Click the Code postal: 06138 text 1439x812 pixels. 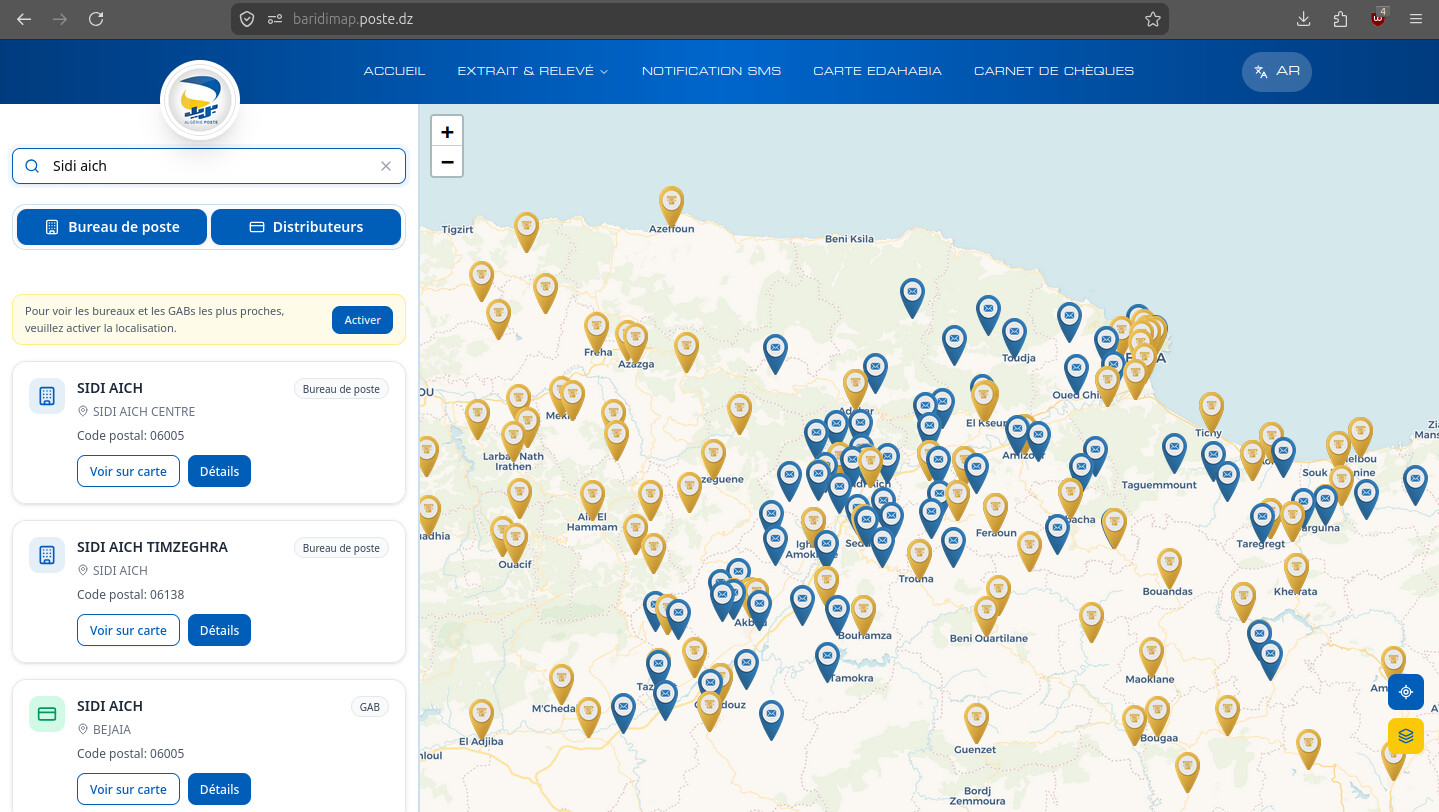(130, 595)
